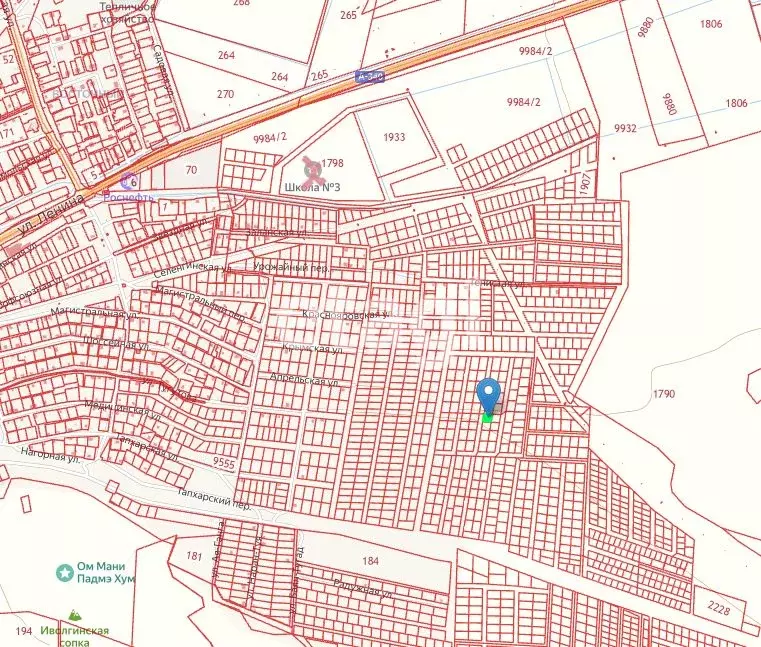Select the green highlighted parcel under the pin
Viewport: 761px width, 647px height.
pyautogui.click(x=488, y=418)
